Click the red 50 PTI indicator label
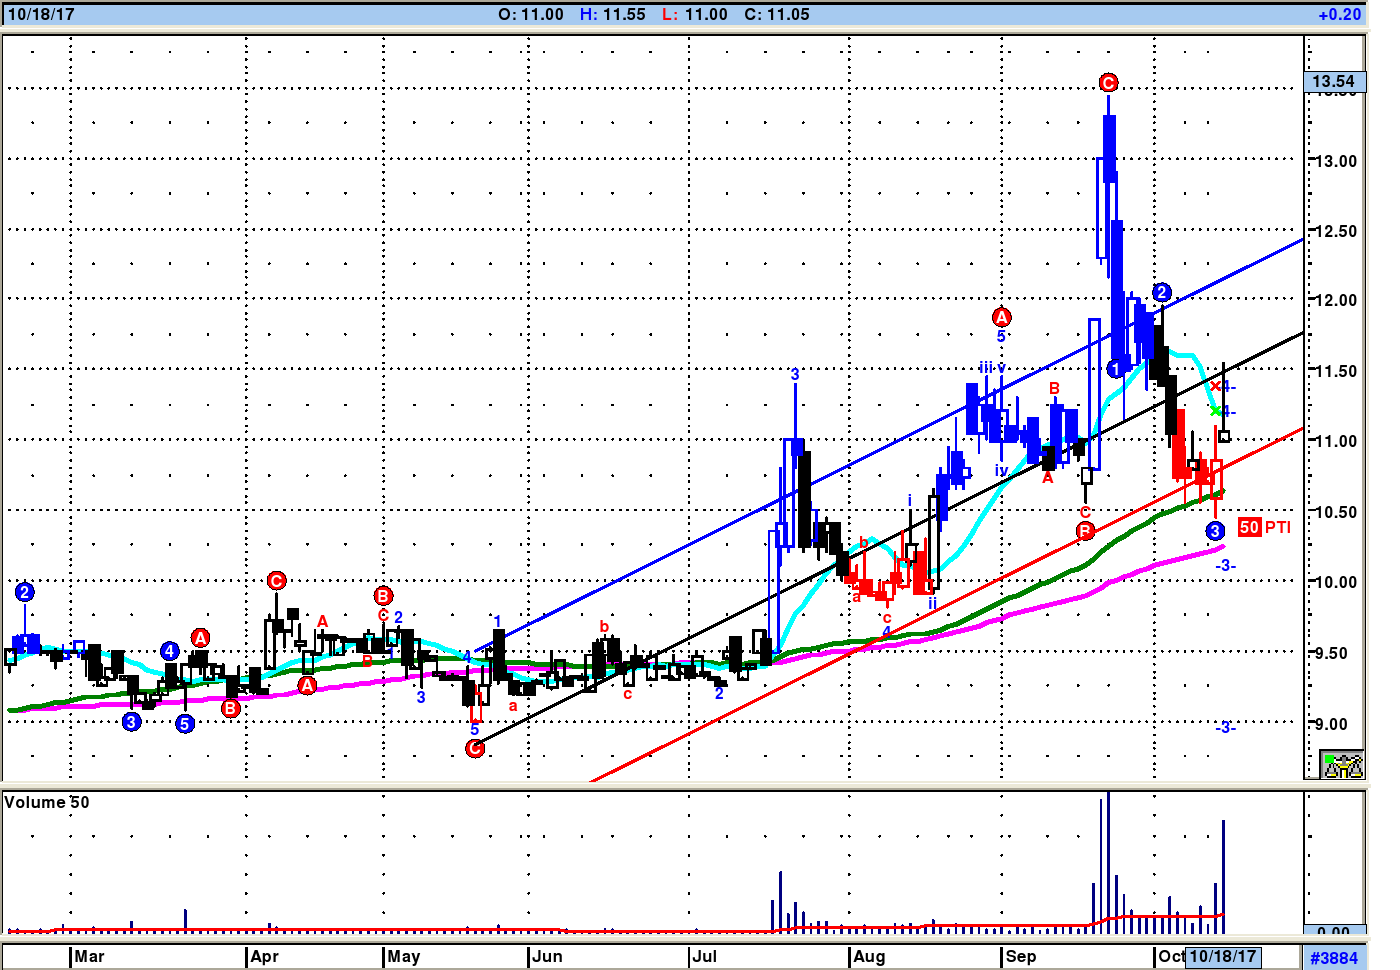The height and width of the screenshot is (970, 1400). click(x=1264, y=527)
